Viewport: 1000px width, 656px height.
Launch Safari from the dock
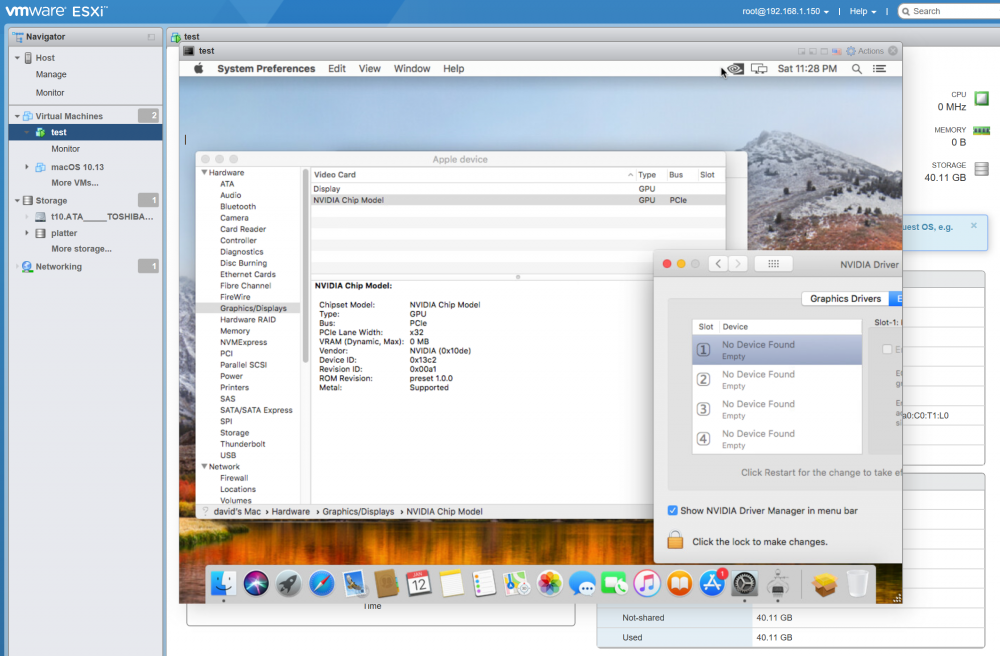tap(321, 583)
